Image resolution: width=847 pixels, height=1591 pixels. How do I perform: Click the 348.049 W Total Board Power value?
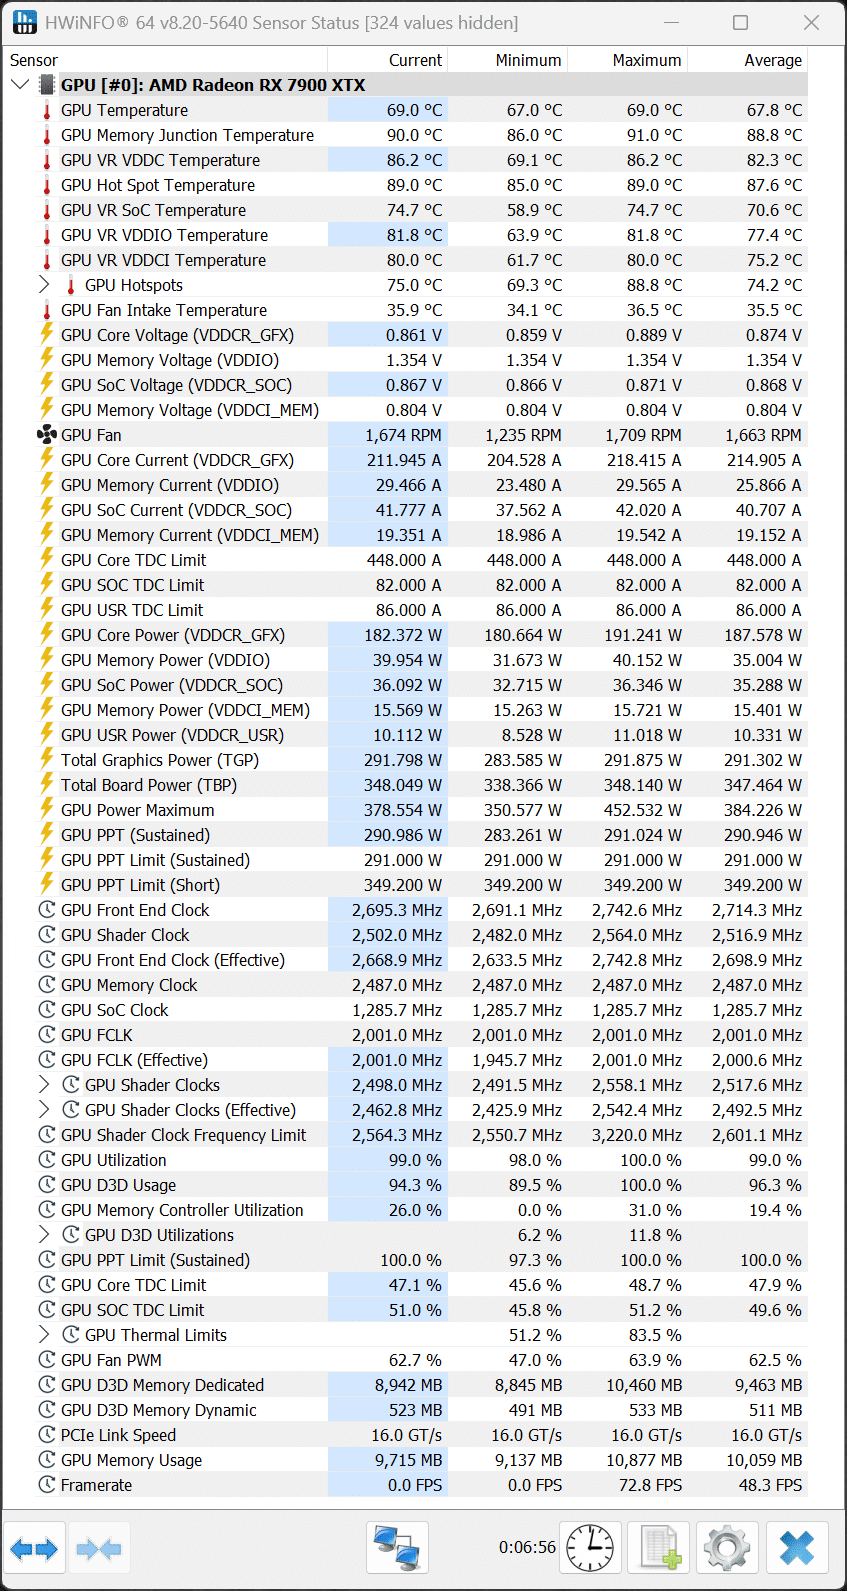point(403,785)
